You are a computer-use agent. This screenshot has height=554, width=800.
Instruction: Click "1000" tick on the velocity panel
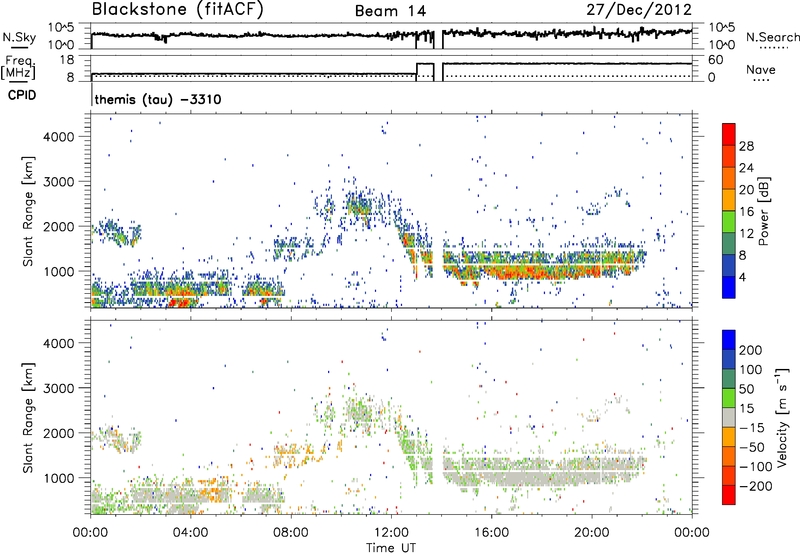coord(58,478)
